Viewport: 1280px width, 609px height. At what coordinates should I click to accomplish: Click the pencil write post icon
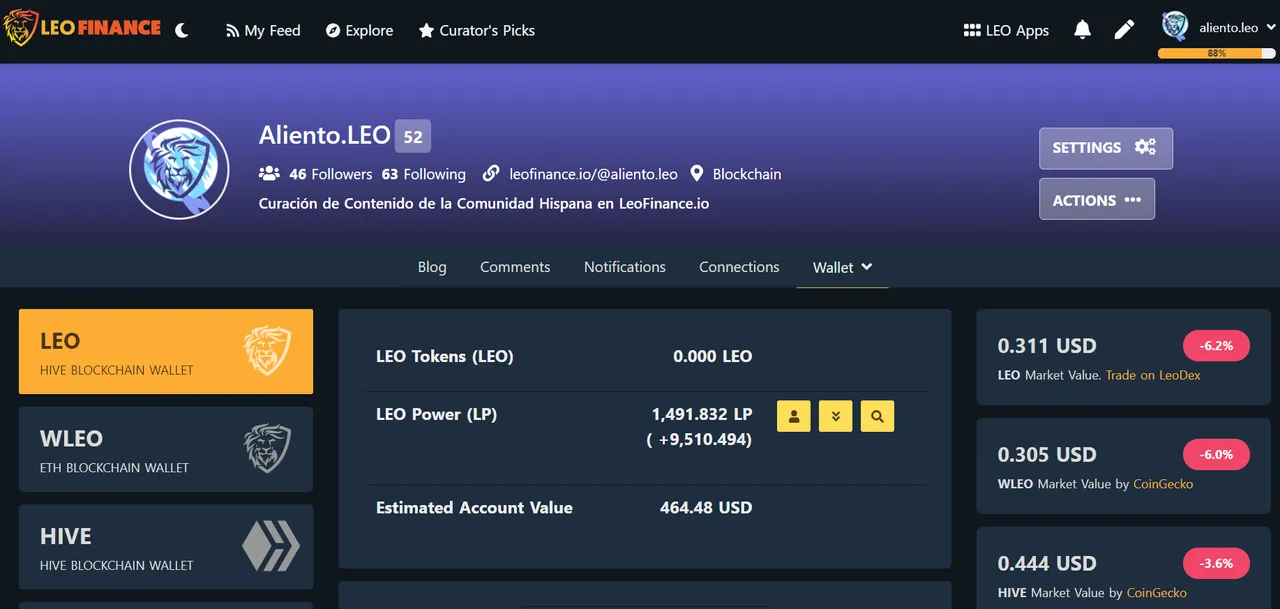(x=1124, y=30)
